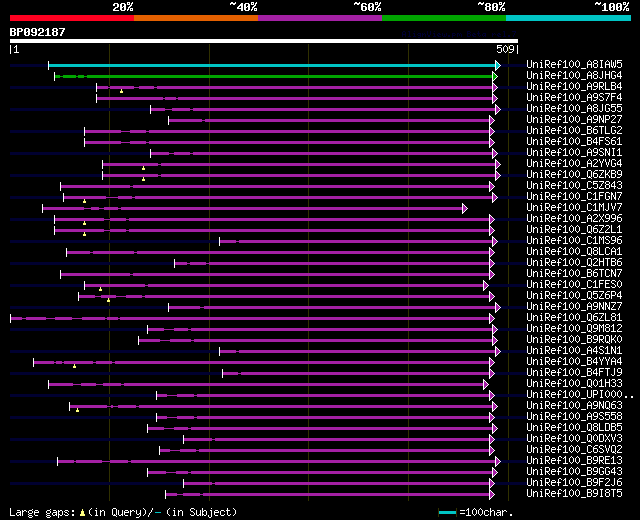
Task: Click the yellow gap marker under C1FES0
Action: 100,289
